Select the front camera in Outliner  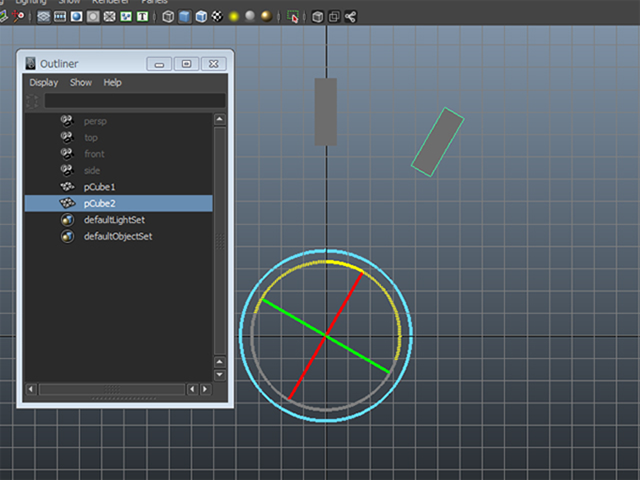pos(118,154)
